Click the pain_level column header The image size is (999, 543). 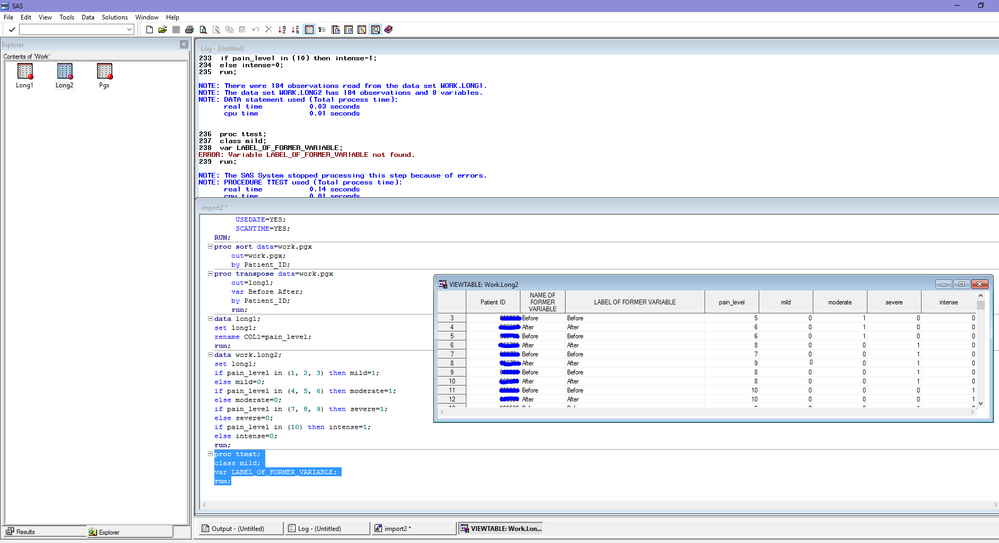click(731, 302)
